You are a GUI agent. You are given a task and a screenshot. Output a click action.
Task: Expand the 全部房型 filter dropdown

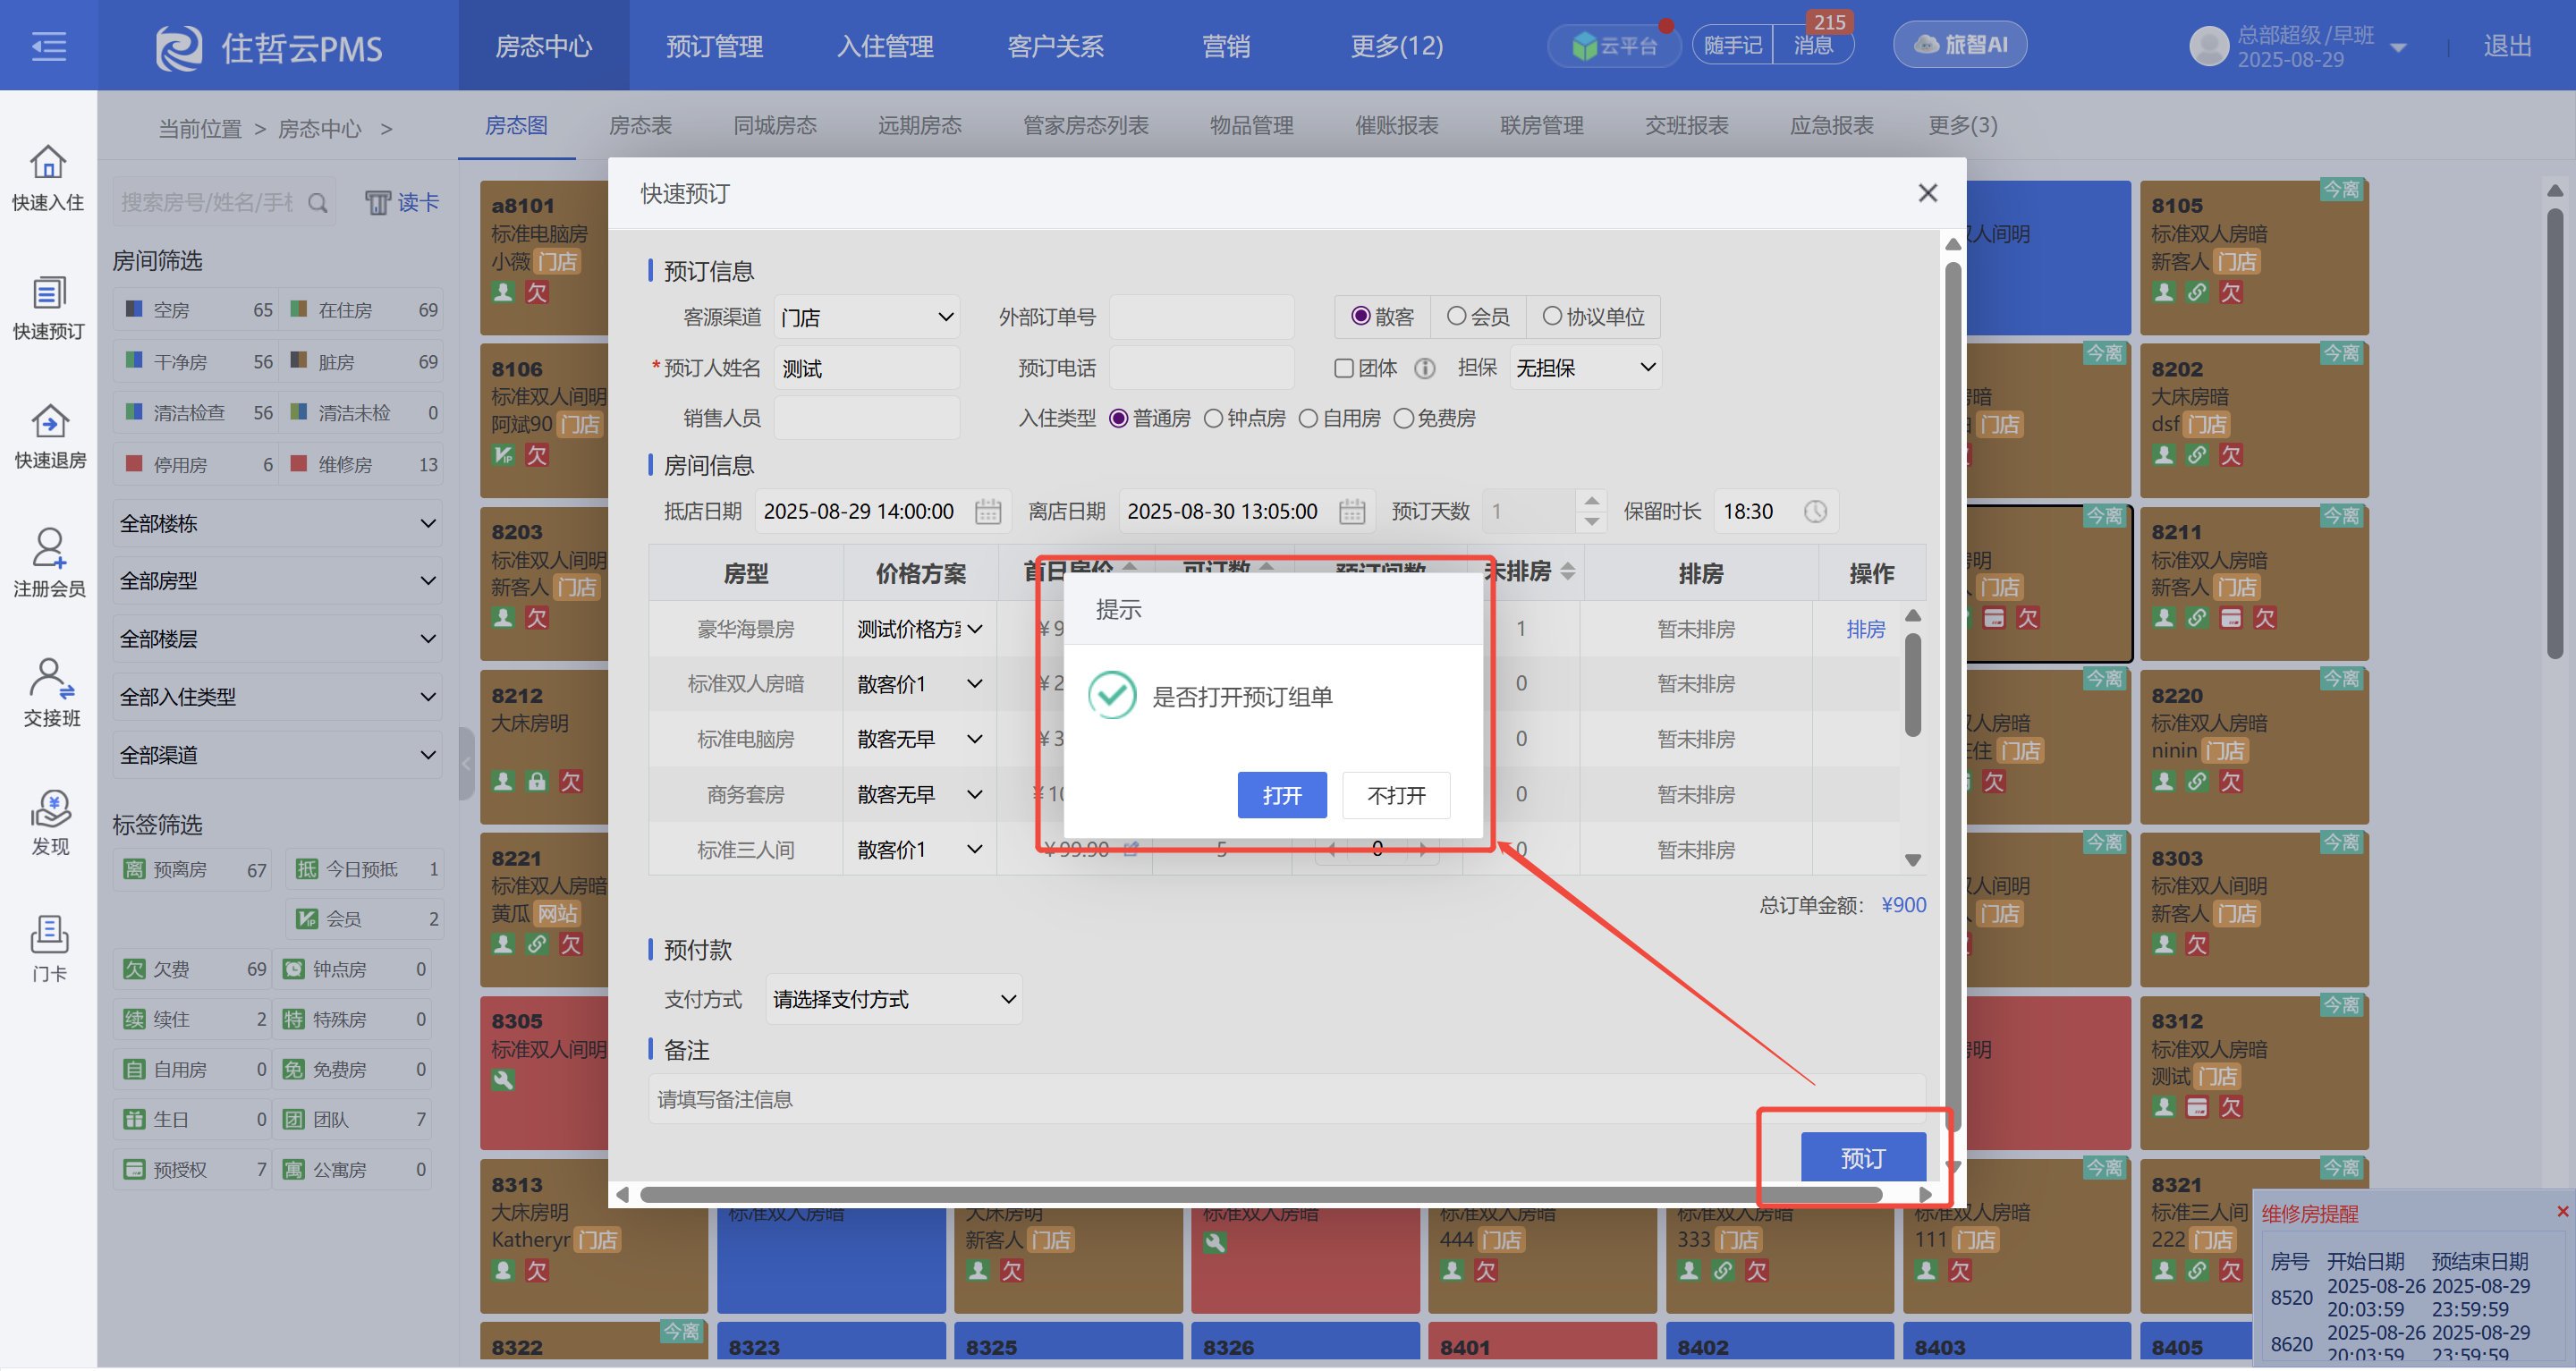(277, 580)
